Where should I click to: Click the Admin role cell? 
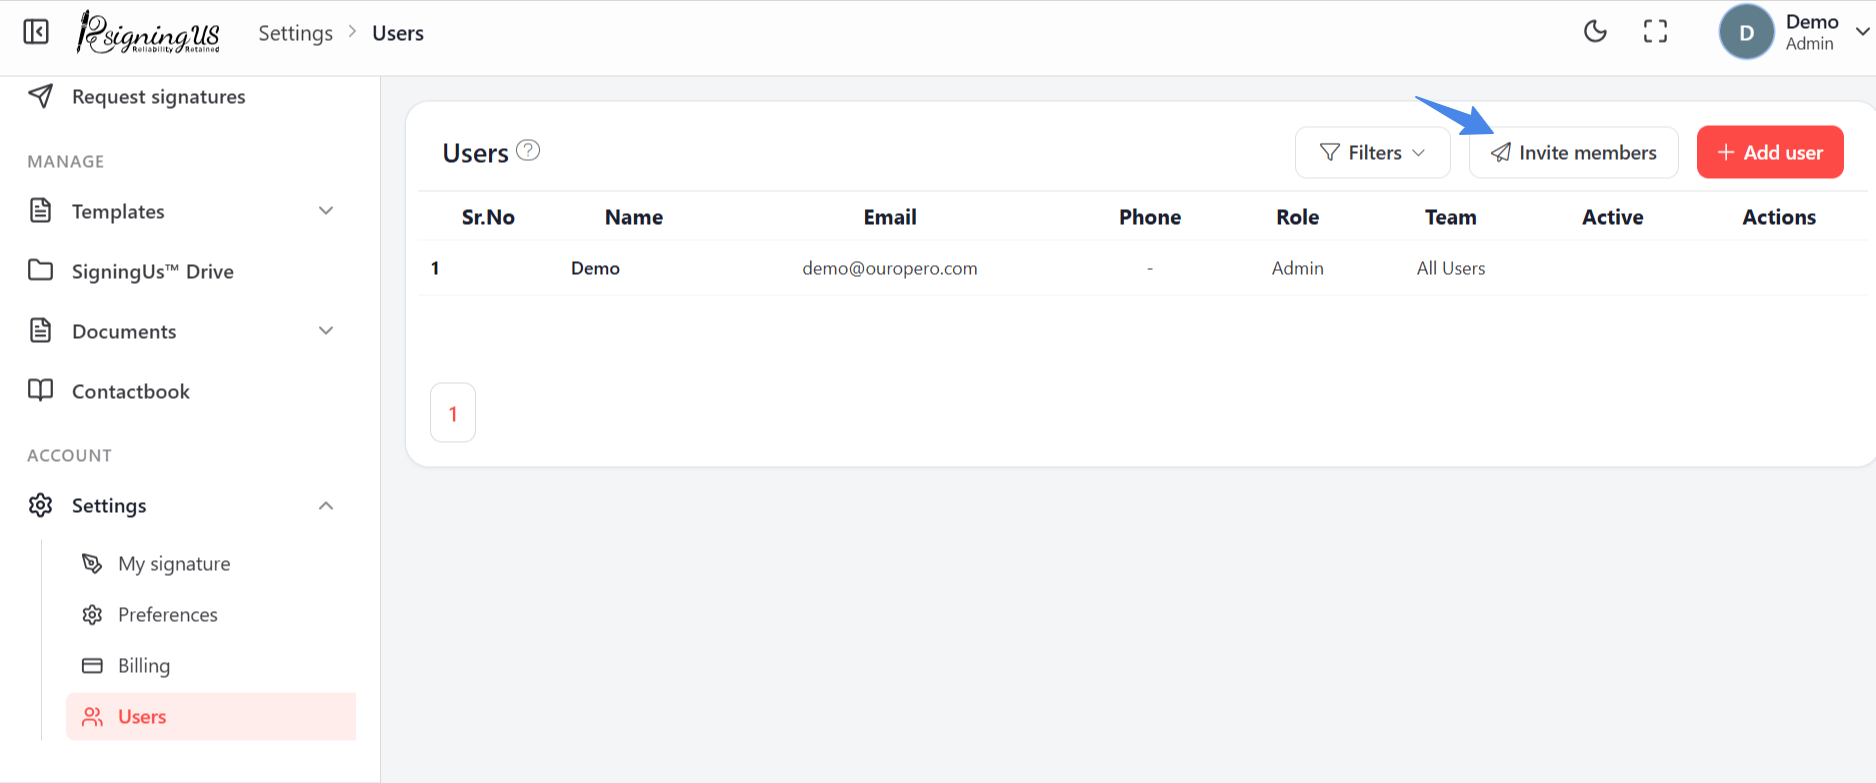coord(1297,268)
